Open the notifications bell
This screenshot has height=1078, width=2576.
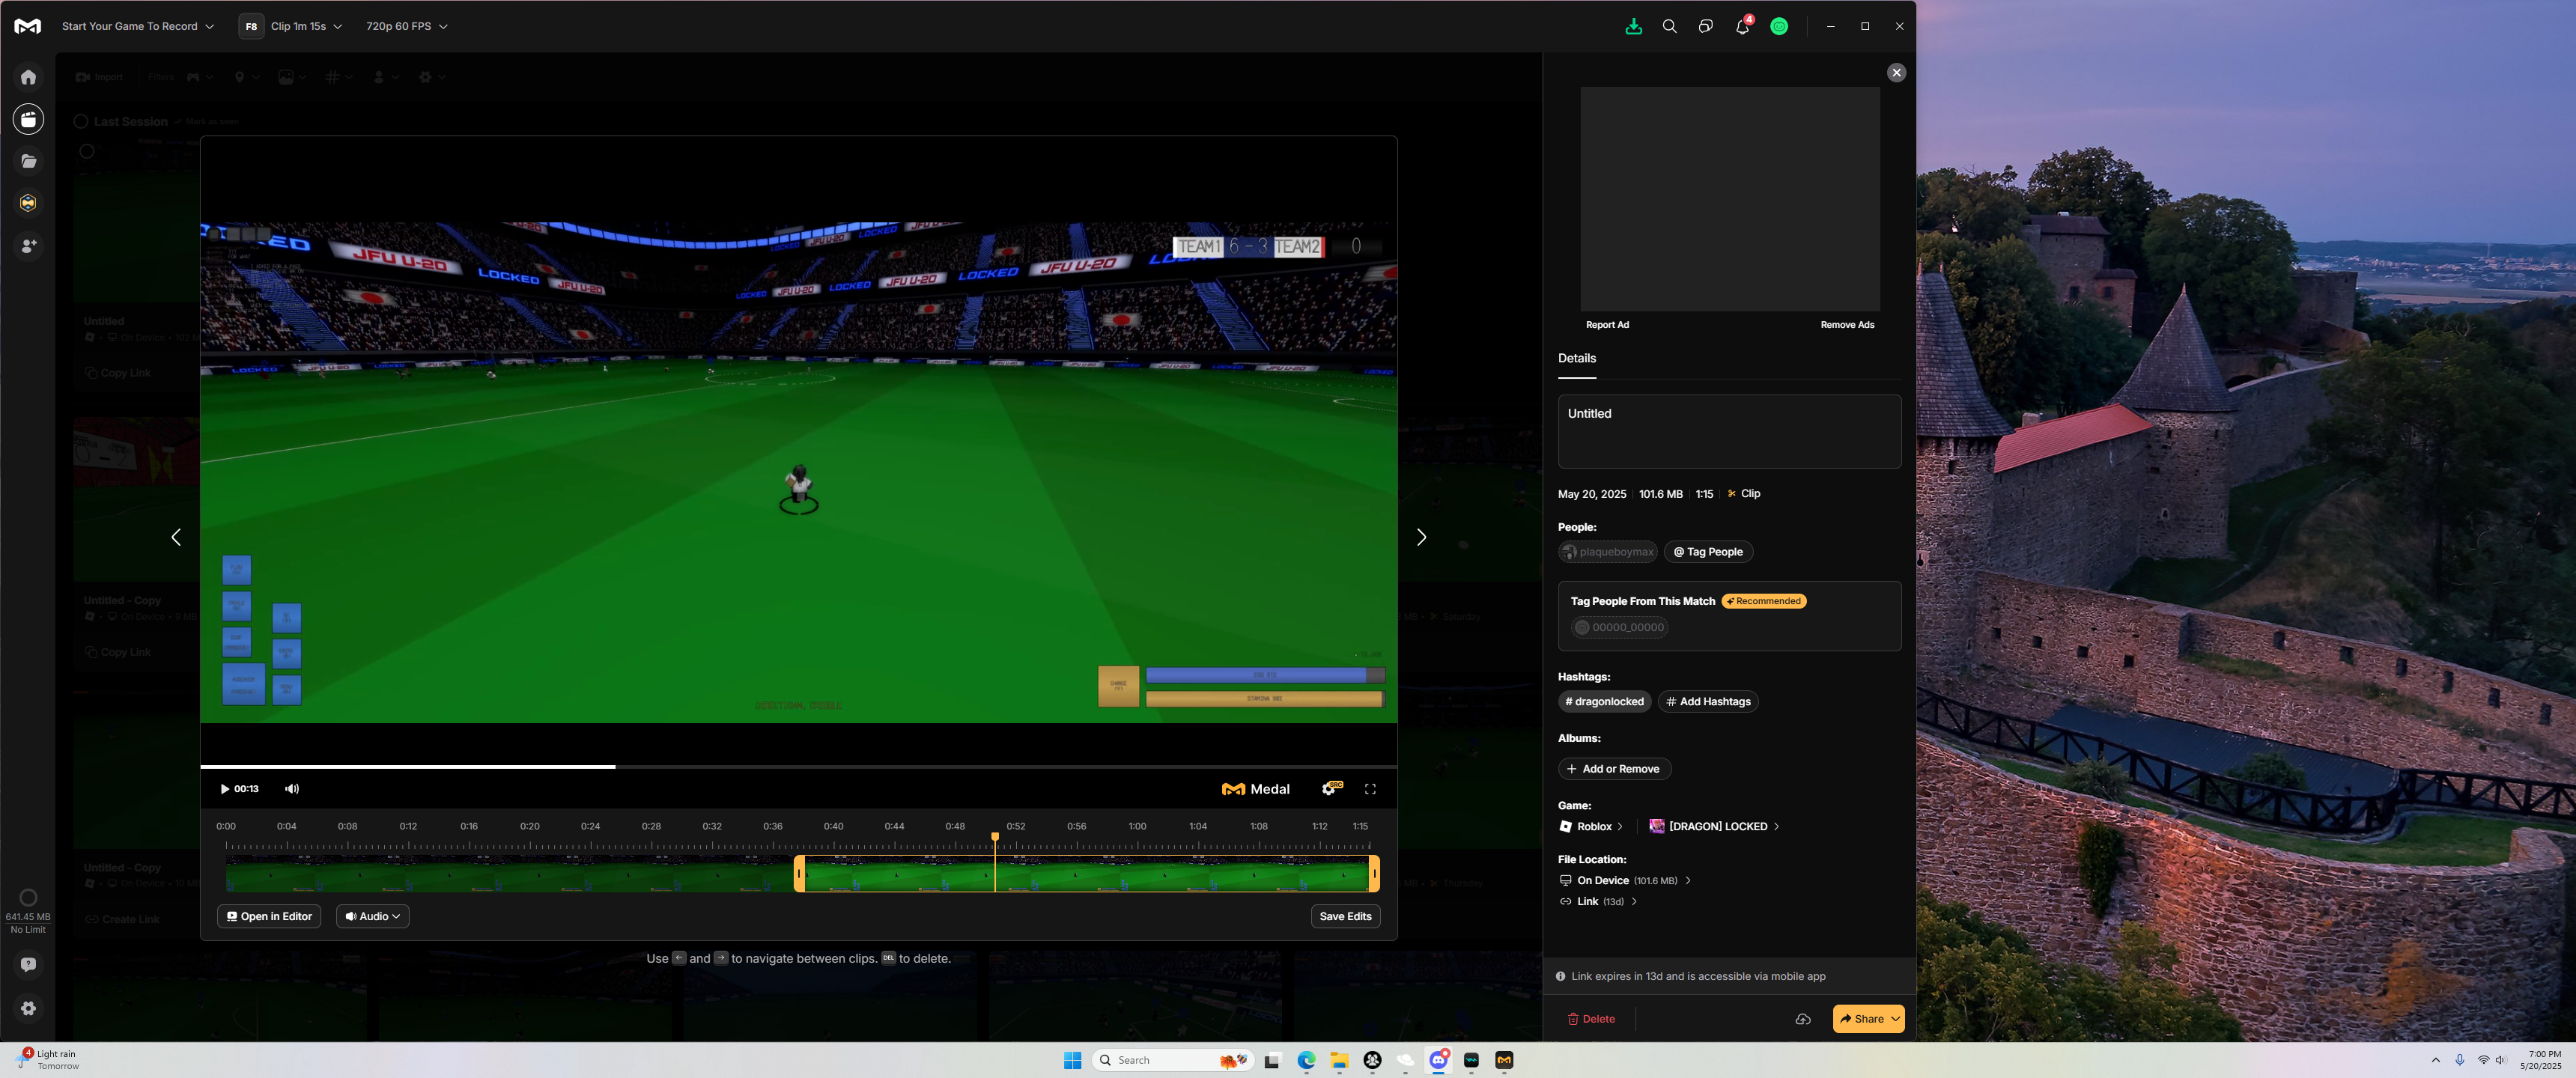tap(1742, 26)
